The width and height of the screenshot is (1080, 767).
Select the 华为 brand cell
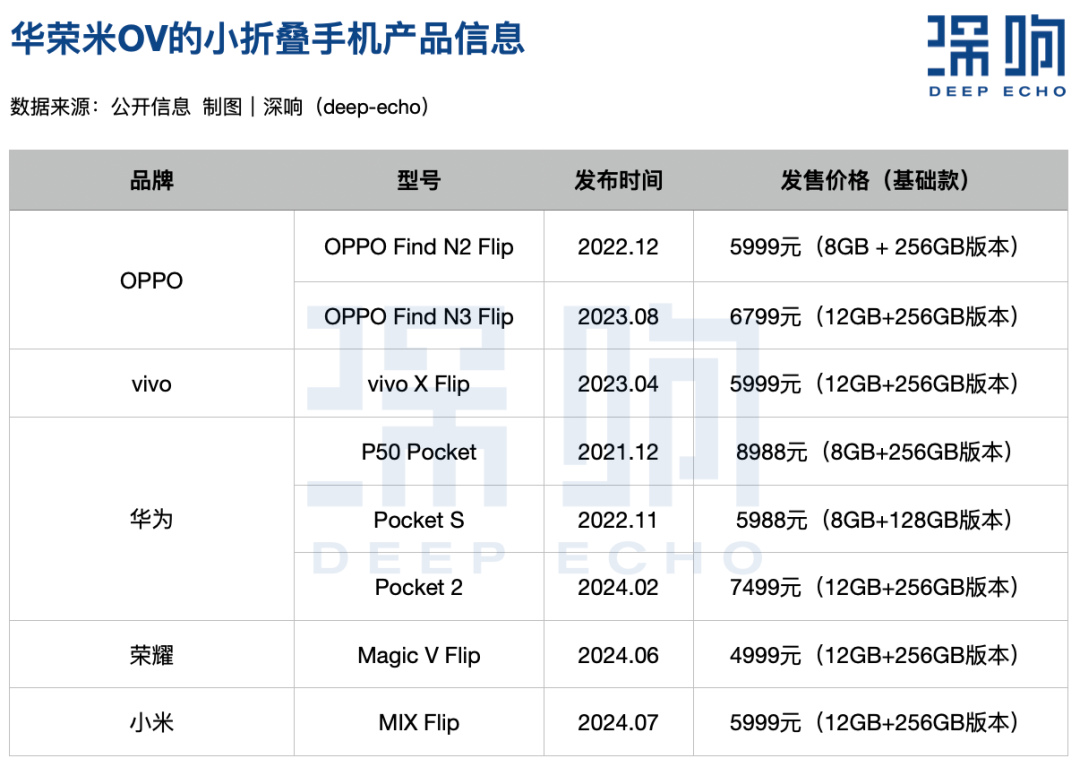pyautogui.click(x=152, y=520)
